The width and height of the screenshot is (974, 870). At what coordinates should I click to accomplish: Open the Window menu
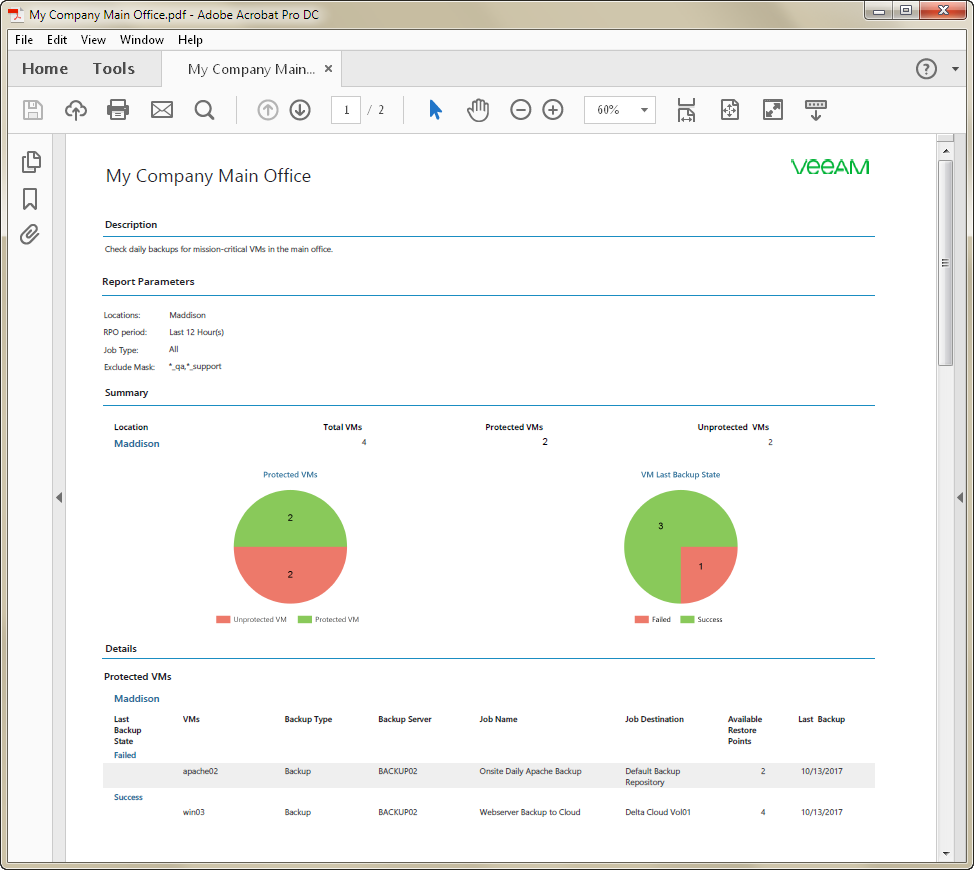point(142,40)
